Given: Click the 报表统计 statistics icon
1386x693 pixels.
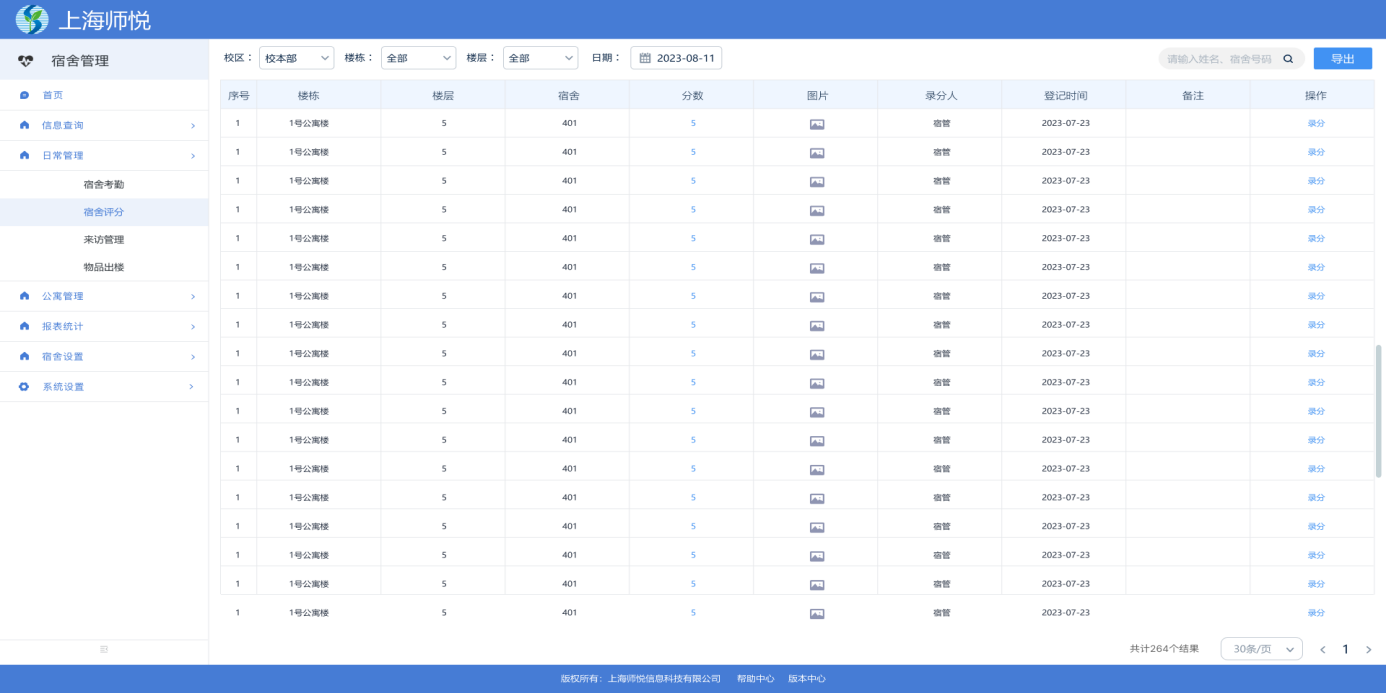Looking at the screenshot, I should point(25,325).
